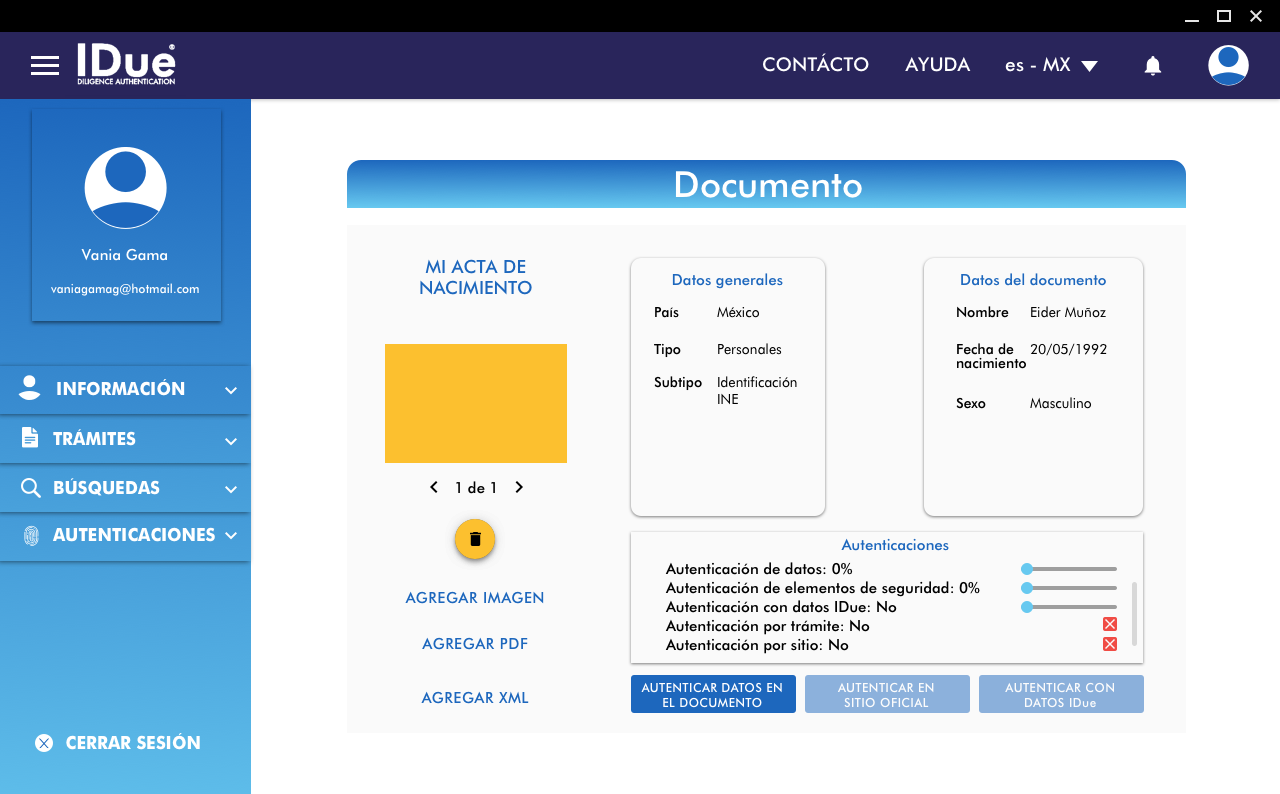Open the hamburger menu

click(45, 66)
